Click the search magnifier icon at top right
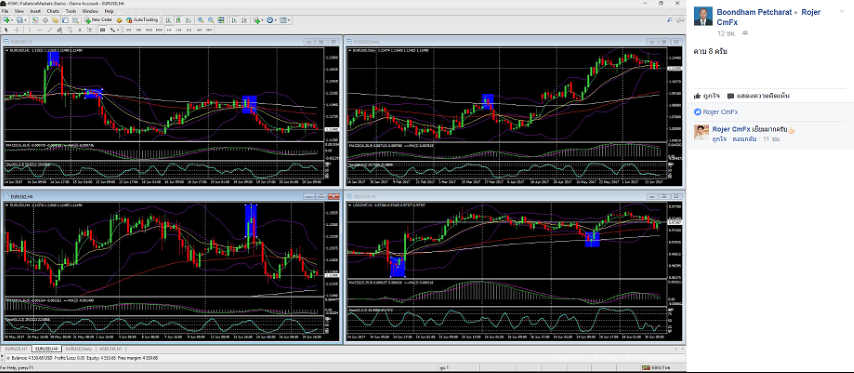Viewport: 854px width, 373px height. tap(669, 20)
